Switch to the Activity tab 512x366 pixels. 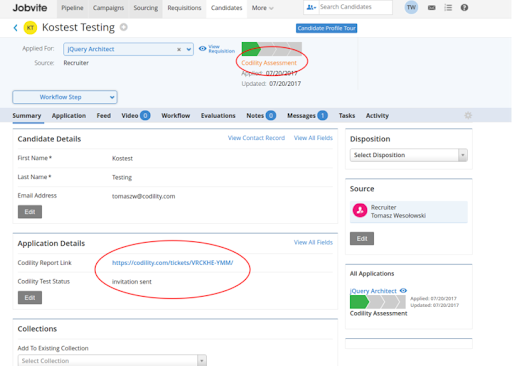(377, 116)
